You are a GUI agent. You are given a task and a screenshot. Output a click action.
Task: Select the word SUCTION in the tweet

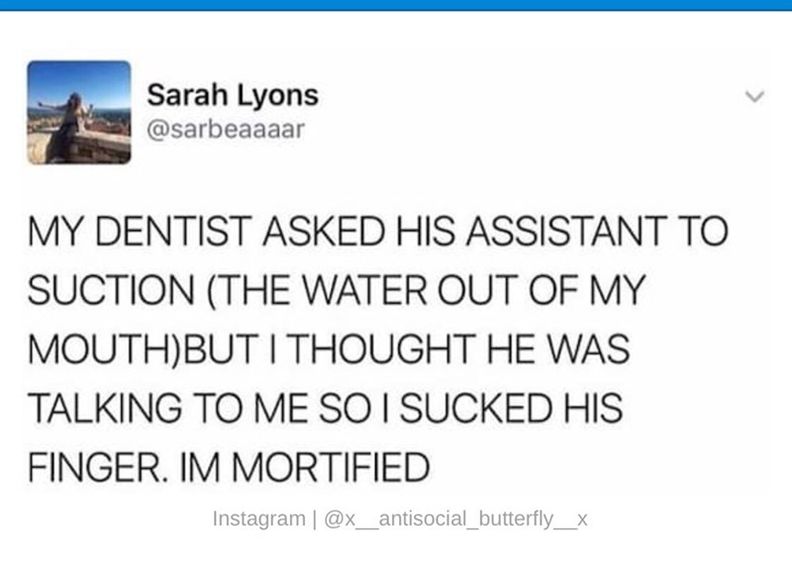click(111, 290)
